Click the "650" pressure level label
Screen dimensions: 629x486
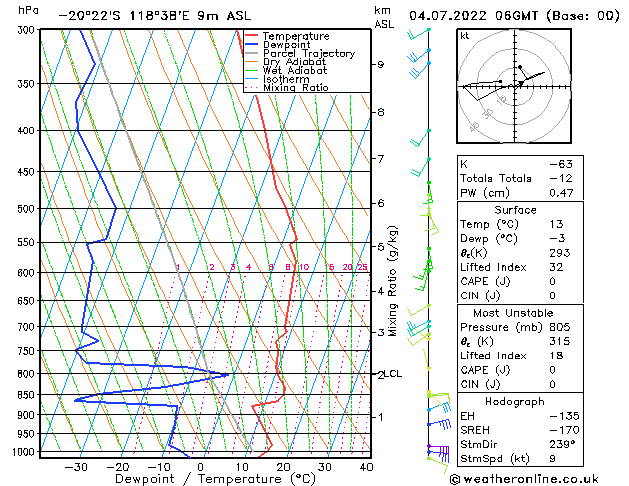click(28, 301)
